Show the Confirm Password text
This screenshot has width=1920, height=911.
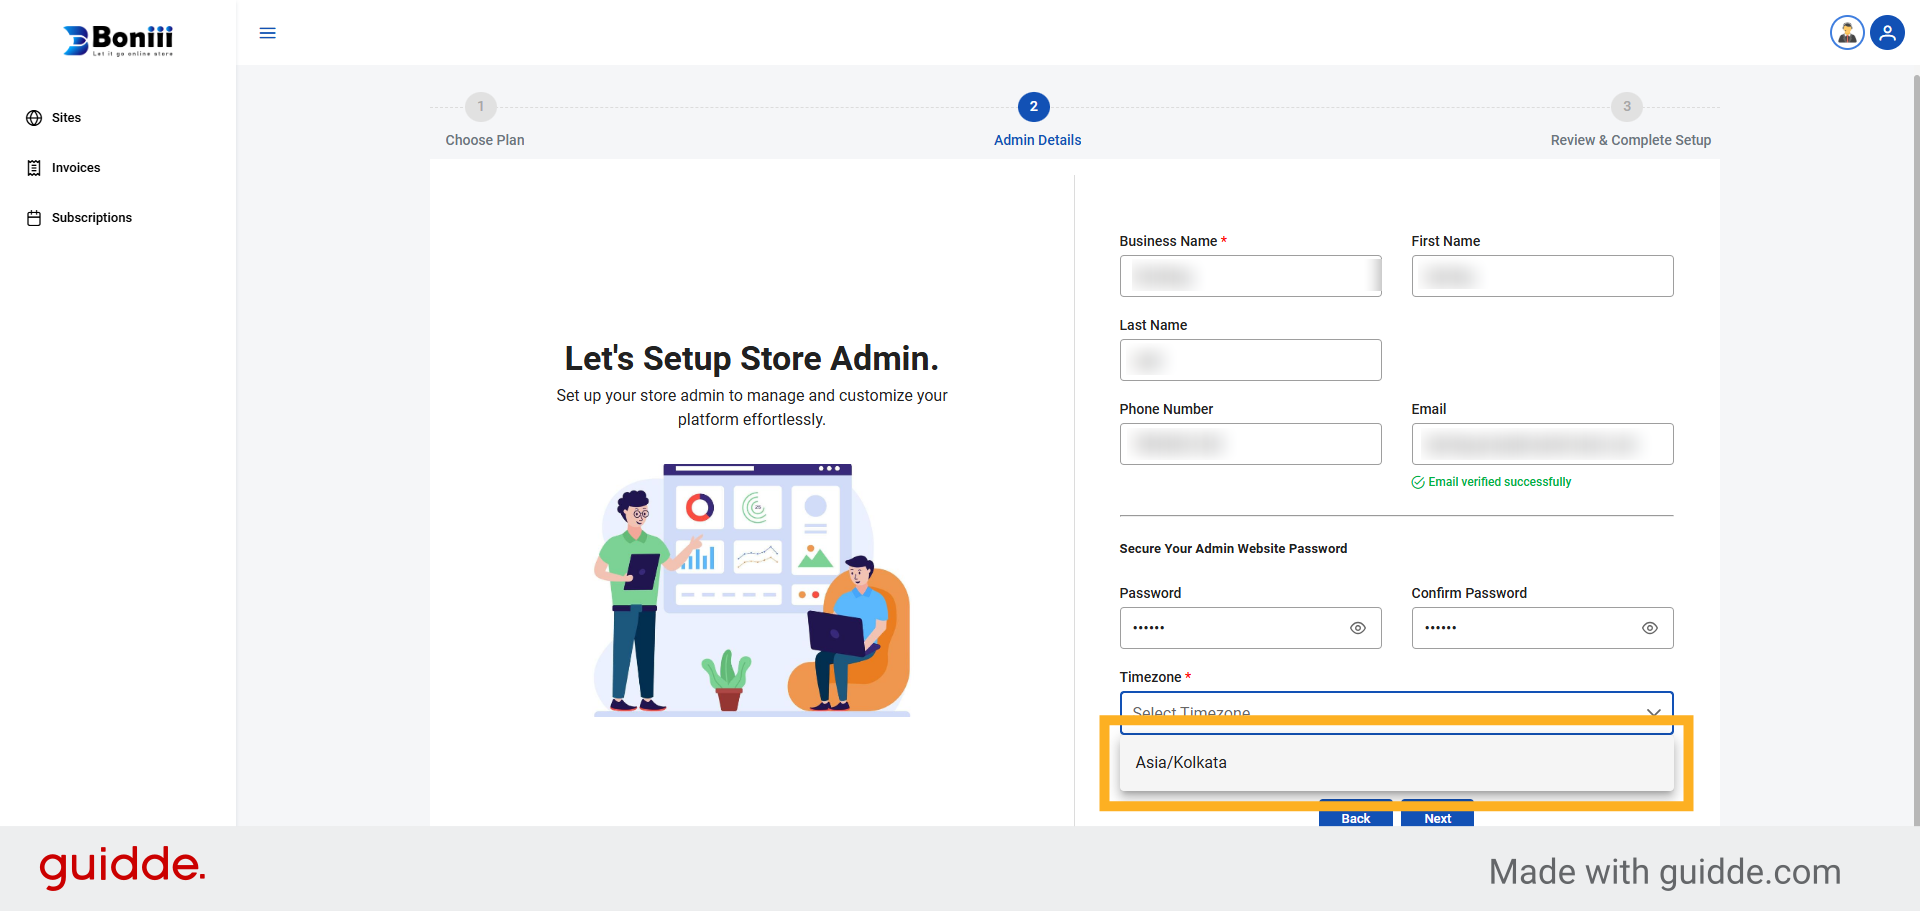1649,628
